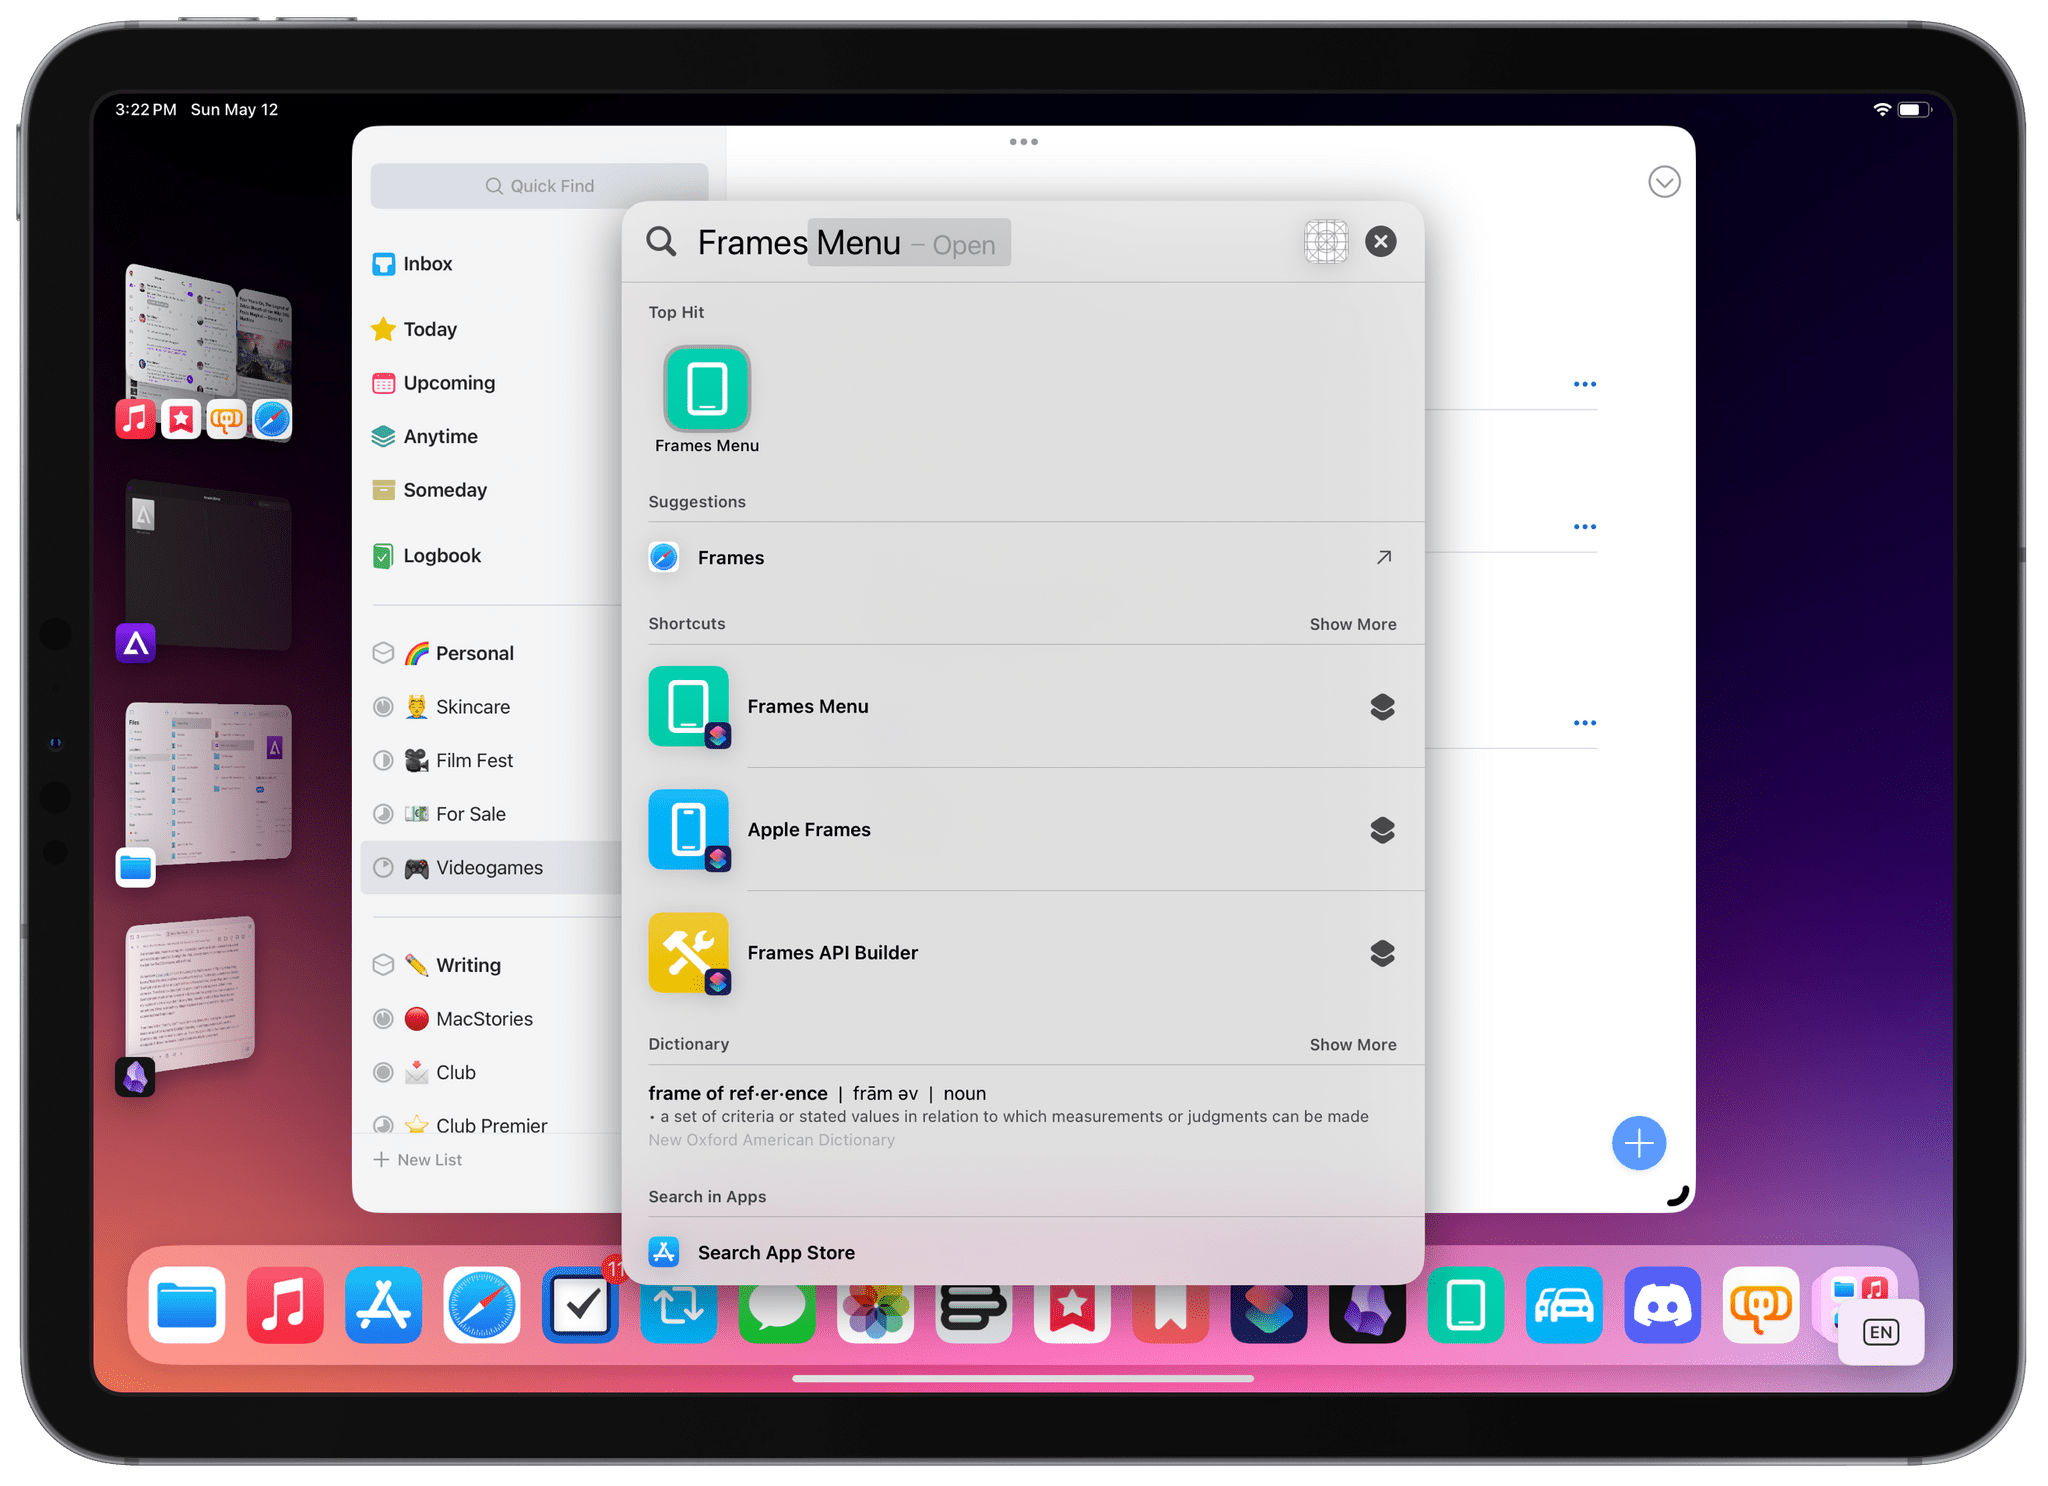This screenshot has width=2048, height=1486.
Task: Open the orange chat-bubble app in the dock
Action: click(x=1760, y=1306)
